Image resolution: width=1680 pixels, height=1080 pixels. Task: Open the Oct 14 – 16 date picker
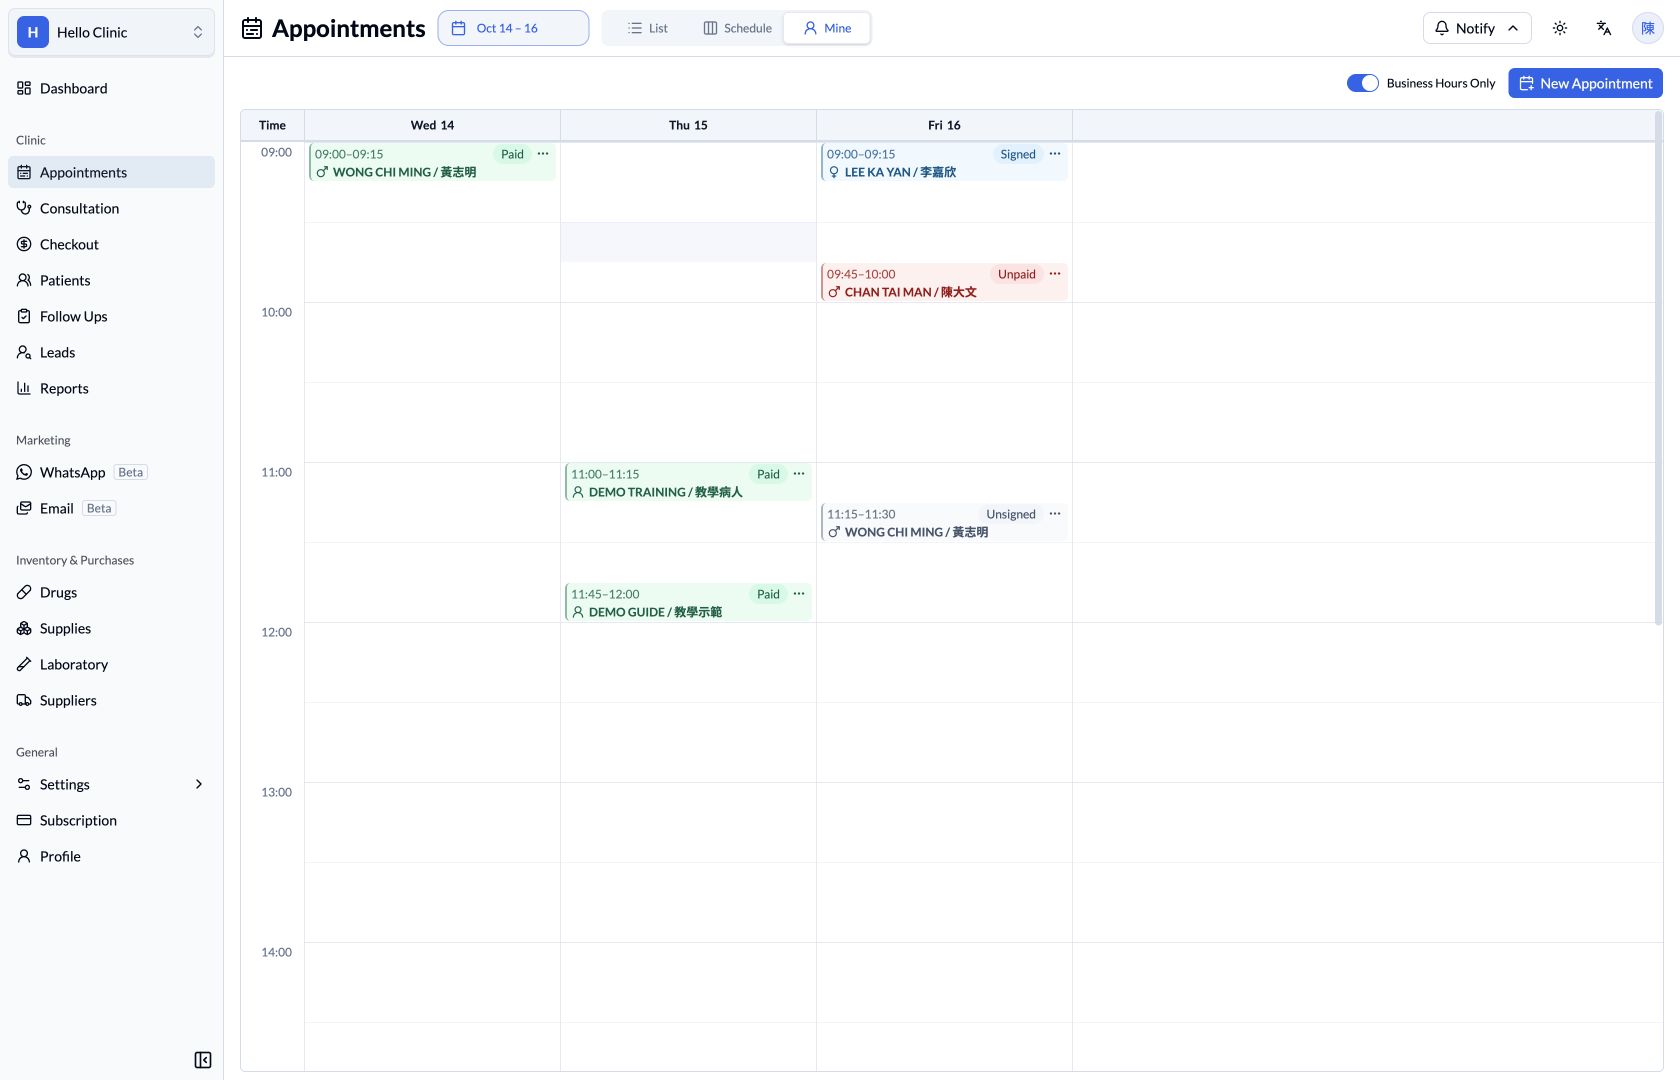tap(513, 28)
